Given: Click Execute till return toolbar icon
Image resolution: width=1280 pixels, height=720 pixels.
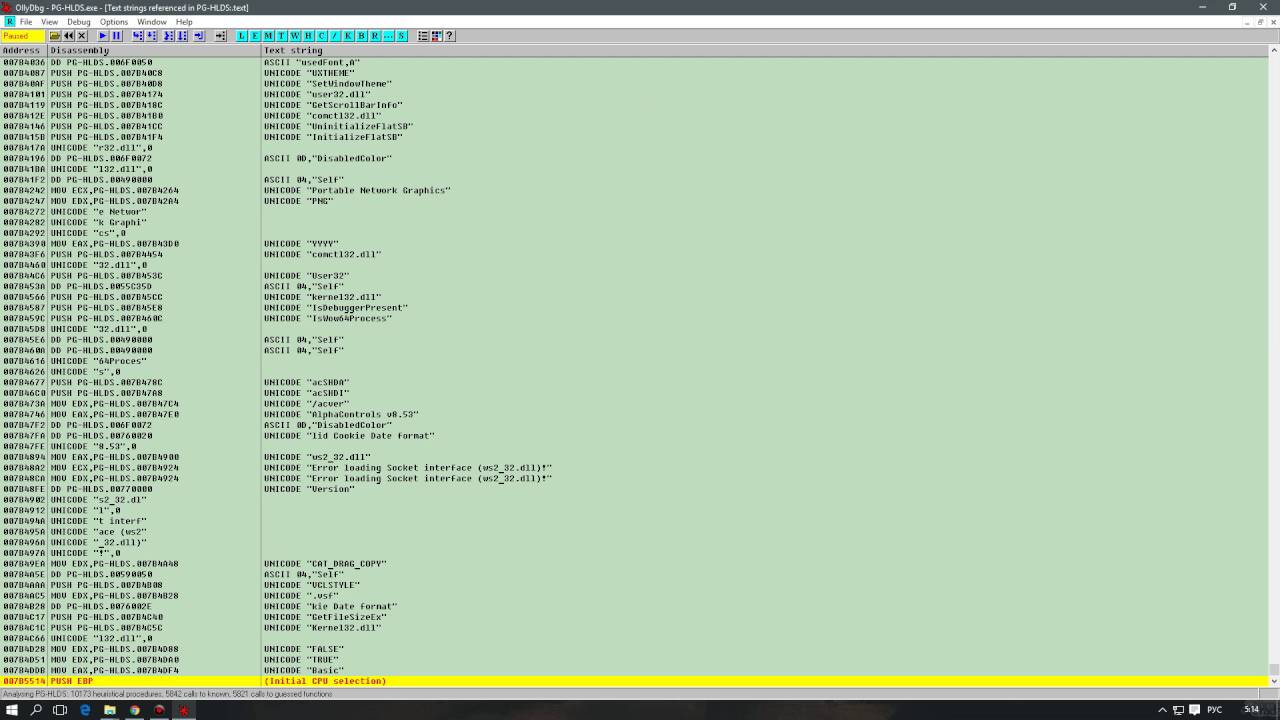Looking at the screenshot, I should 199,35.
